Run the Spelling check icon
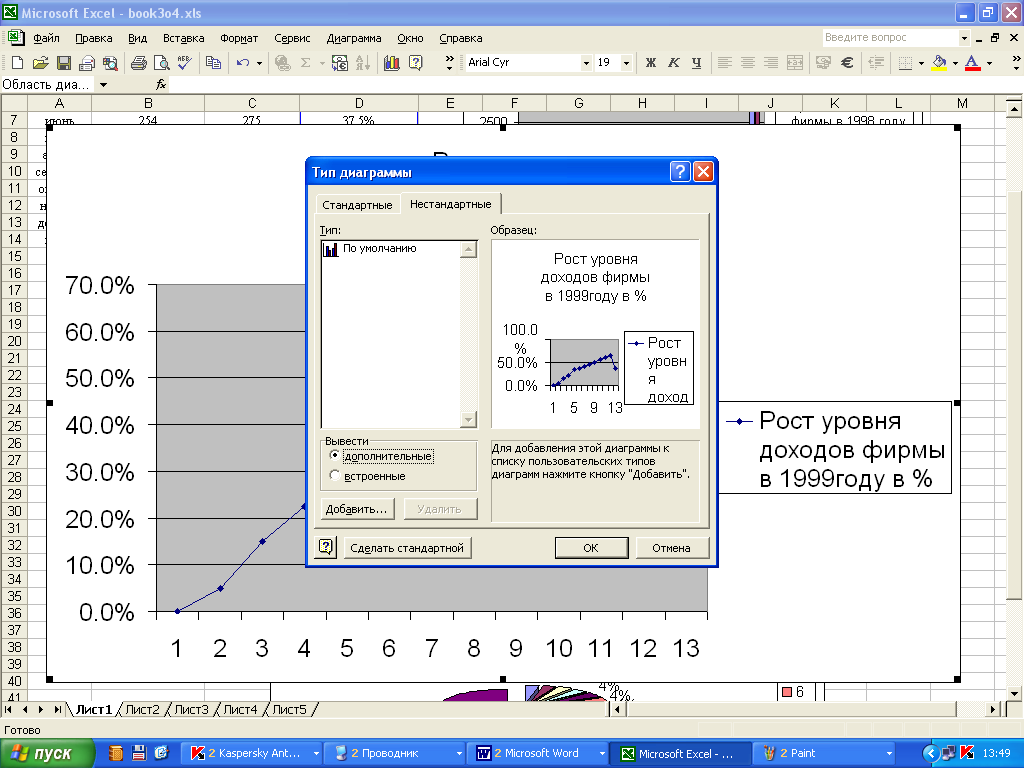This screenshot has height=768, width=1024. pos(185,63)
